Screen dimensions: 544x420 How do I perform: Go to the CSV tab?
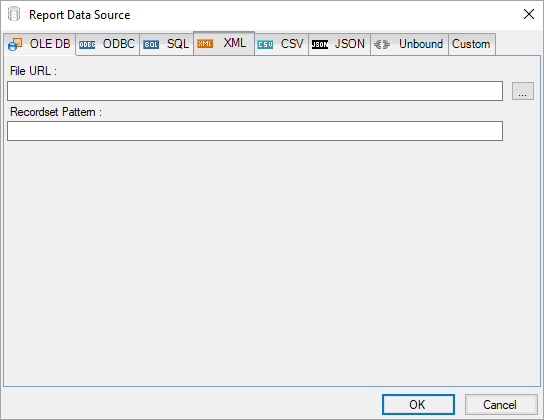[281, 44]
